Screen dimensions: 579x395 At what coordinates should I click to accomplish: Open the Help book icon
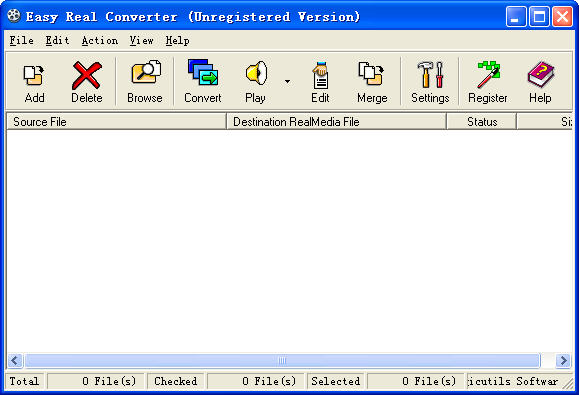(541, 74)
